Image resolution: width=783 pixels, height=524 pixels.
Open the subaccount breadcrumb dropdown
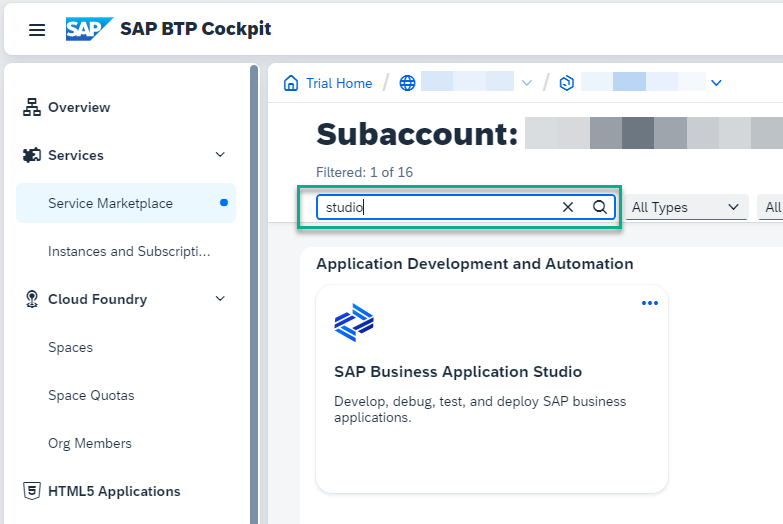(x=717, y=83)
